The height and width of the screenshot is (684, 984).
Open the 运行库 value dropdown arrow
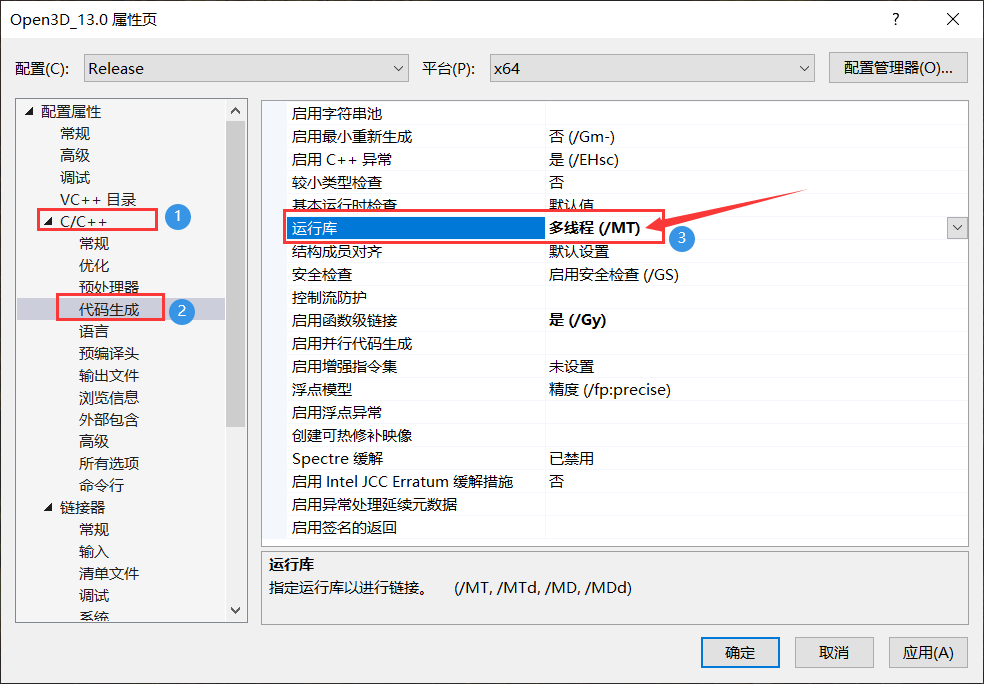(x=957, y=228)
